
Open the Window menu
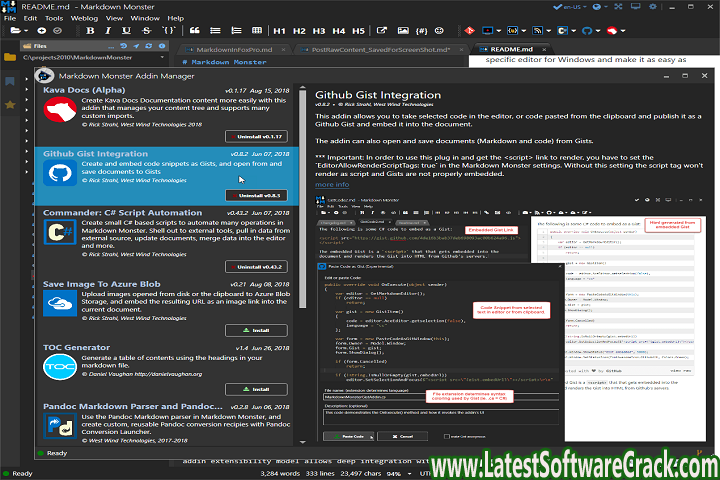click(x=145, y=18)
